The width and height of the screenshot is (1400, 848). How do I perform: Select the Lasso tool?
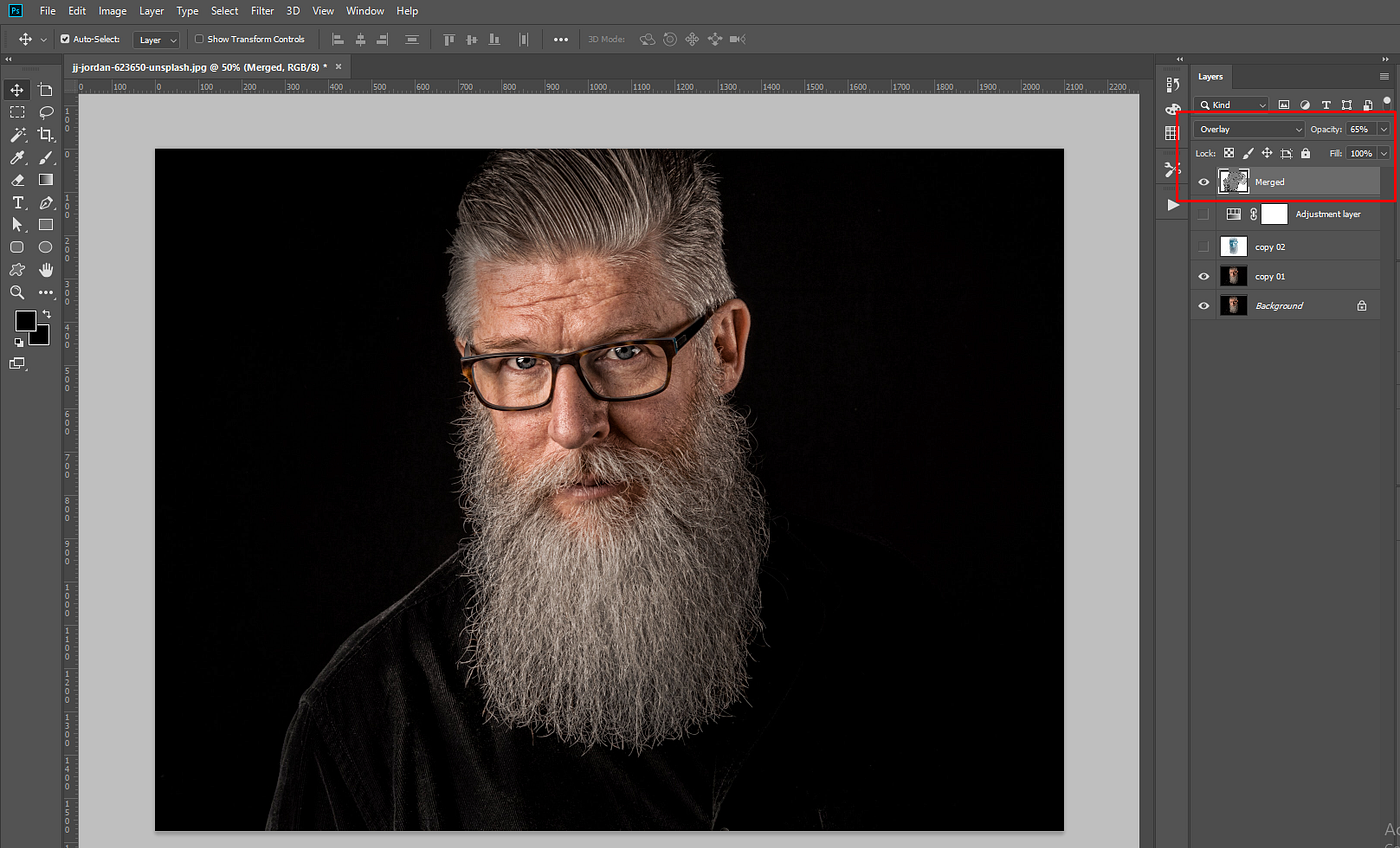click(x=45, y=112)
